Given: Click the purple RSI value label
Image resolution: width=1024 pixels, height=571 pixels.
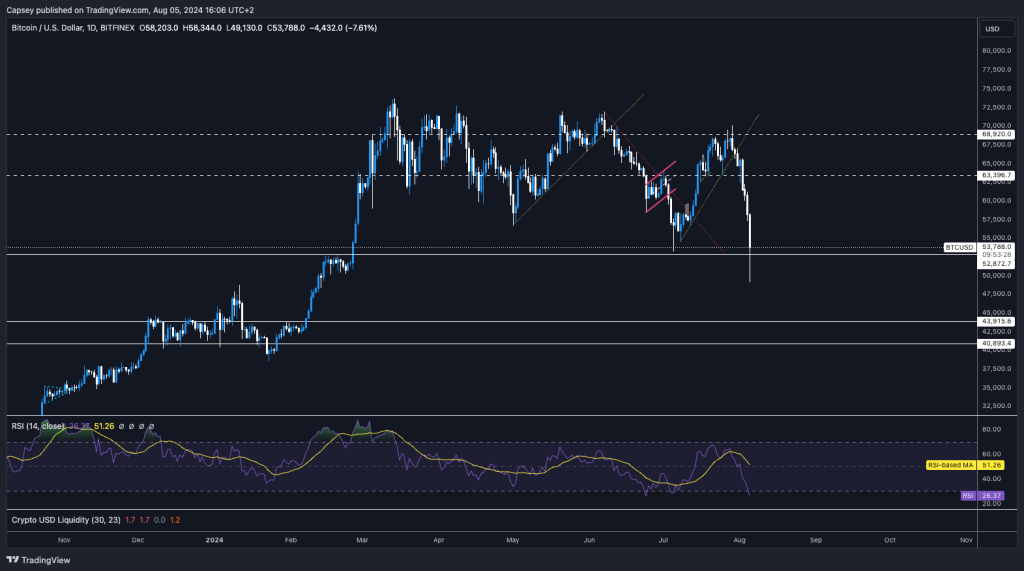Looking at the screenshot, I should (x=968, y=495).
